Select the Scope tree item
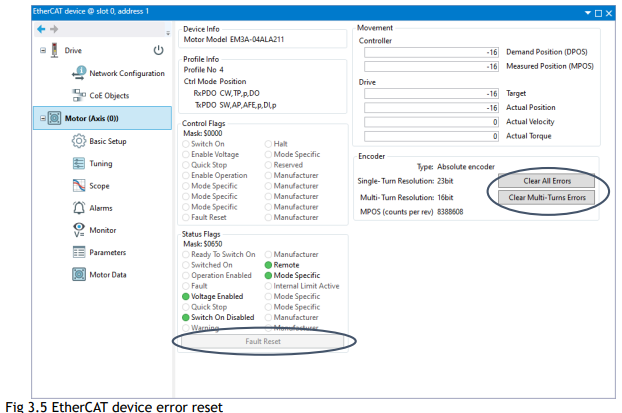The height and width of the screenshot is (413, 622). 99,186
